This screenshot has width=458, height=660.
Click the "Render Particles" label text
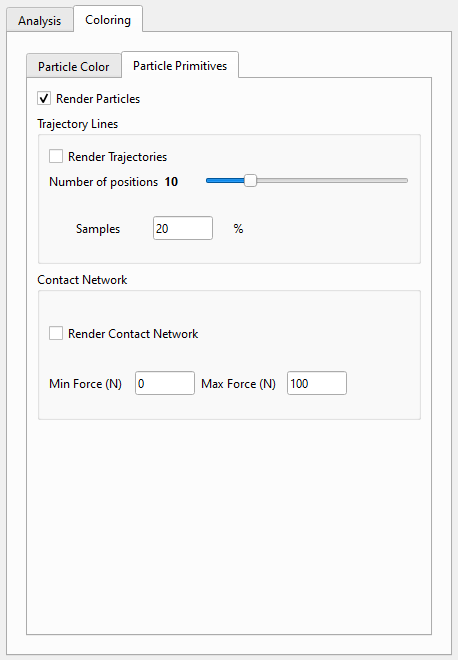tap(98, 99)
